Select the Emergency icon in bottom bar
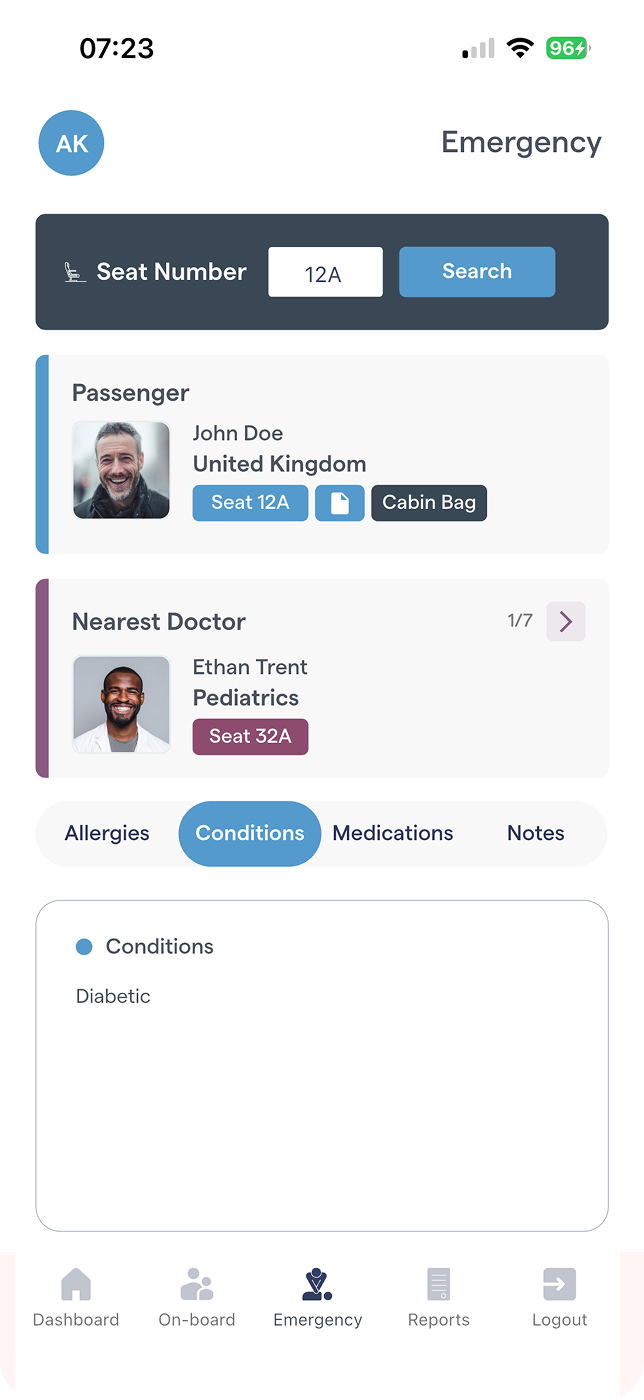Screen dimensions: 644x1400 point(317,1284)
